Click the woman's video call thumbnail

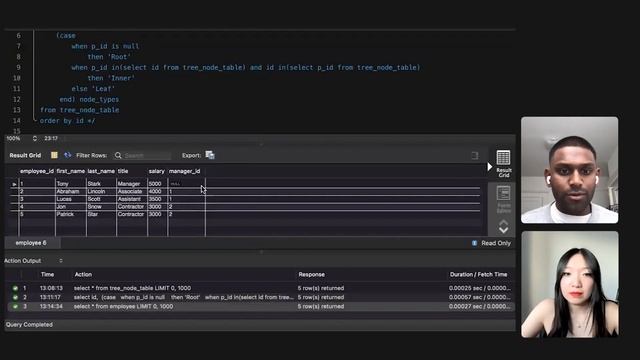569,284
